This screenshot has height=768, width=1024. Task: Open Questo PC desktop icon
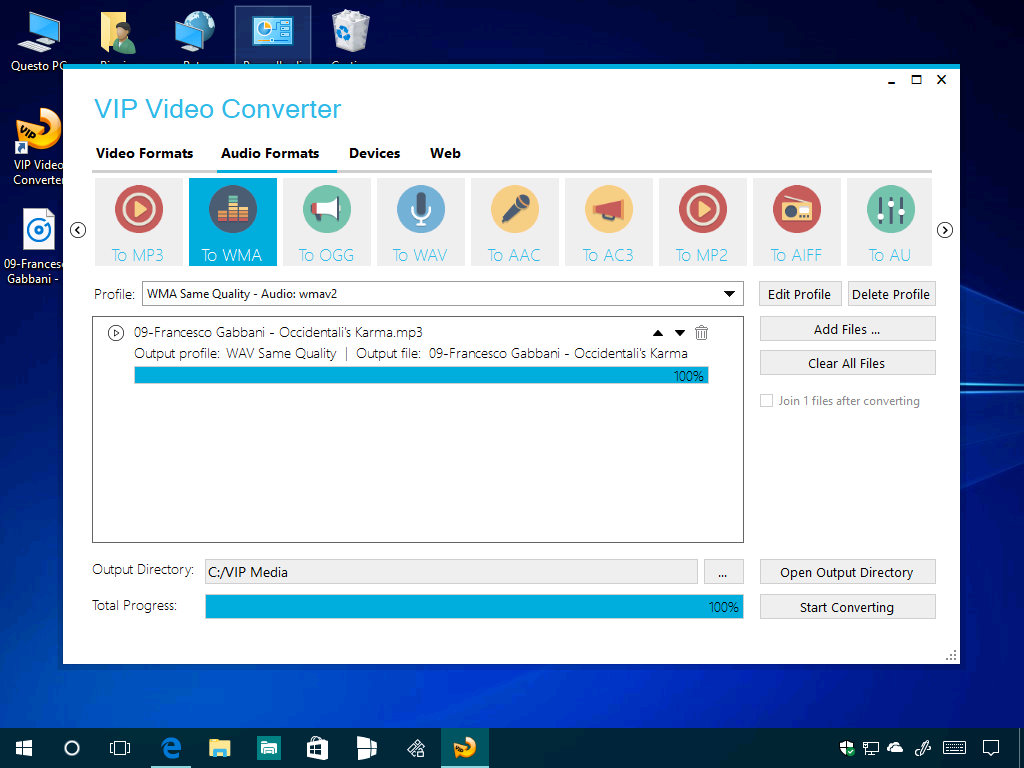pos(37,40)
